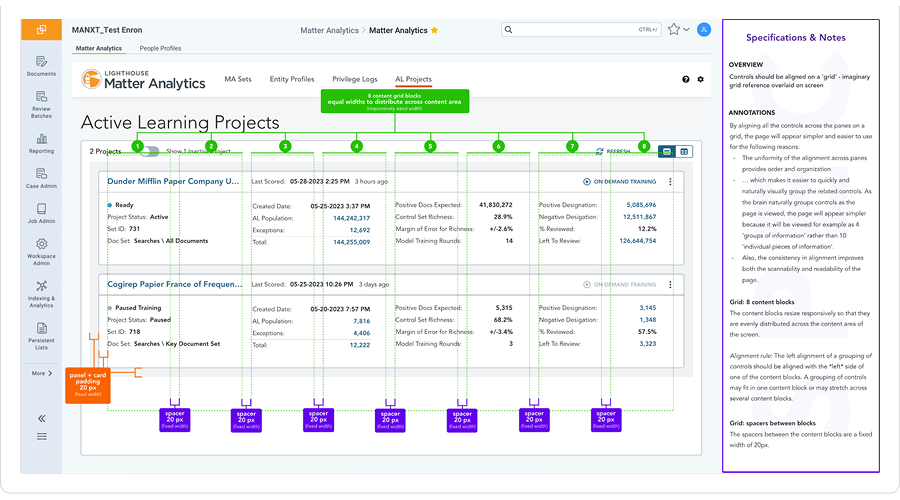Screen dimensions: 900x500
Task: Open Privilege Logs tab
Action: coord(355,79)
